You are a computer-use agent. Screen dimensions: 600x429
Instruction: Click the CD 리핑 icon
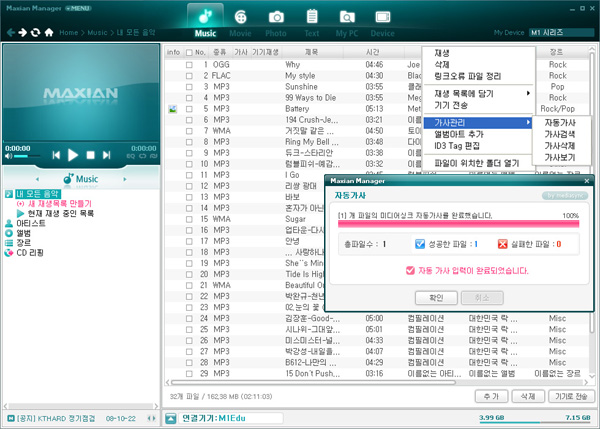coord(9,253)
